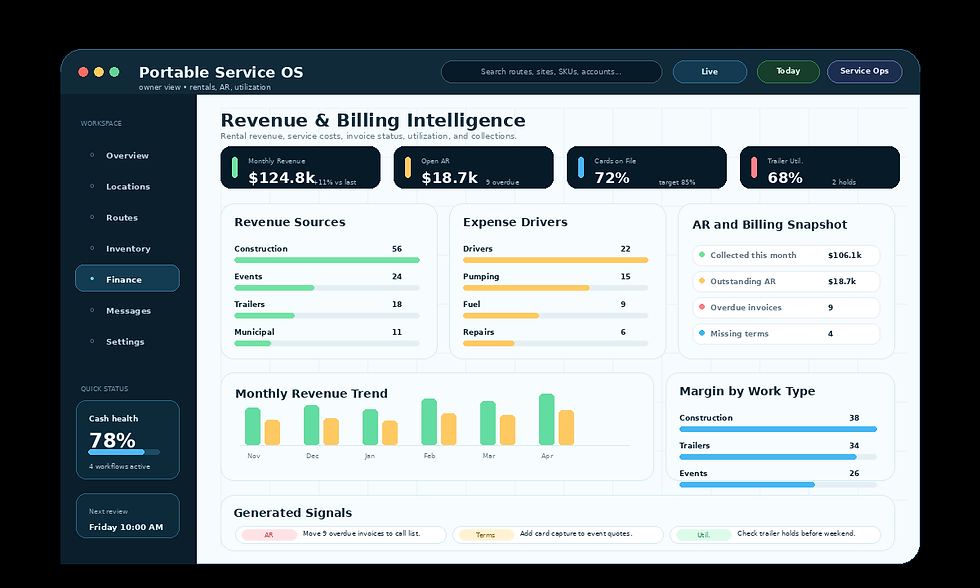The image size is (980, 588).
Task: Open Messages from the sidebar
Action: (127, 311)
